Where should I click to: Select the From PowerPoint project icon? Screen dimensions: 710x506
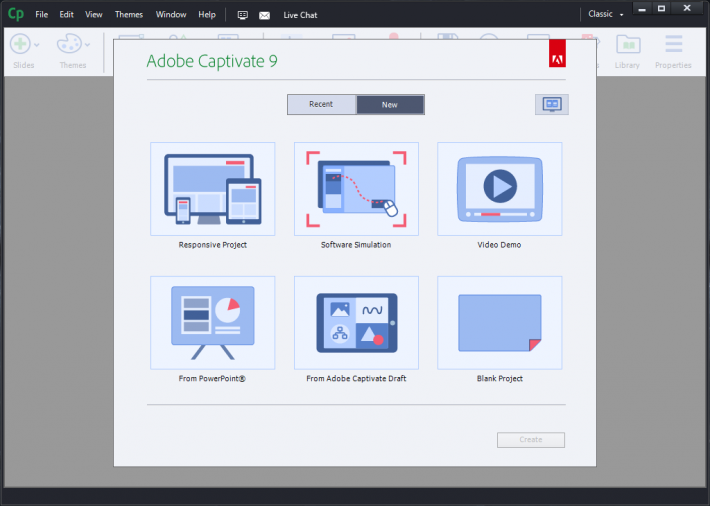tap(212, 323)
